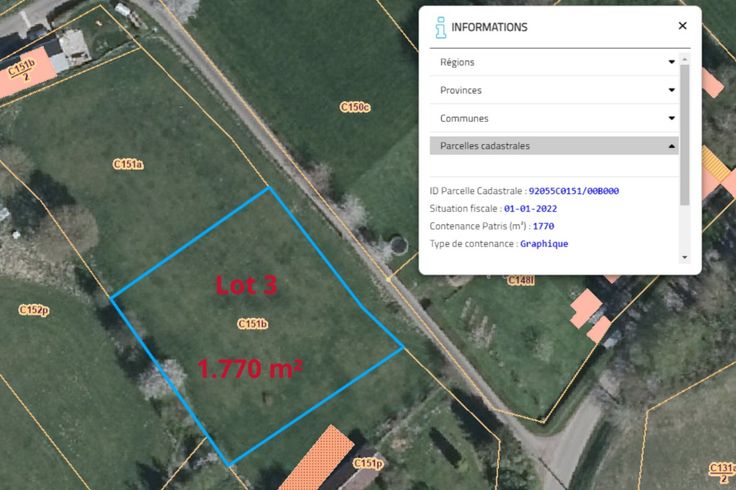Select parcel C151b on the map

coord(252,324)
